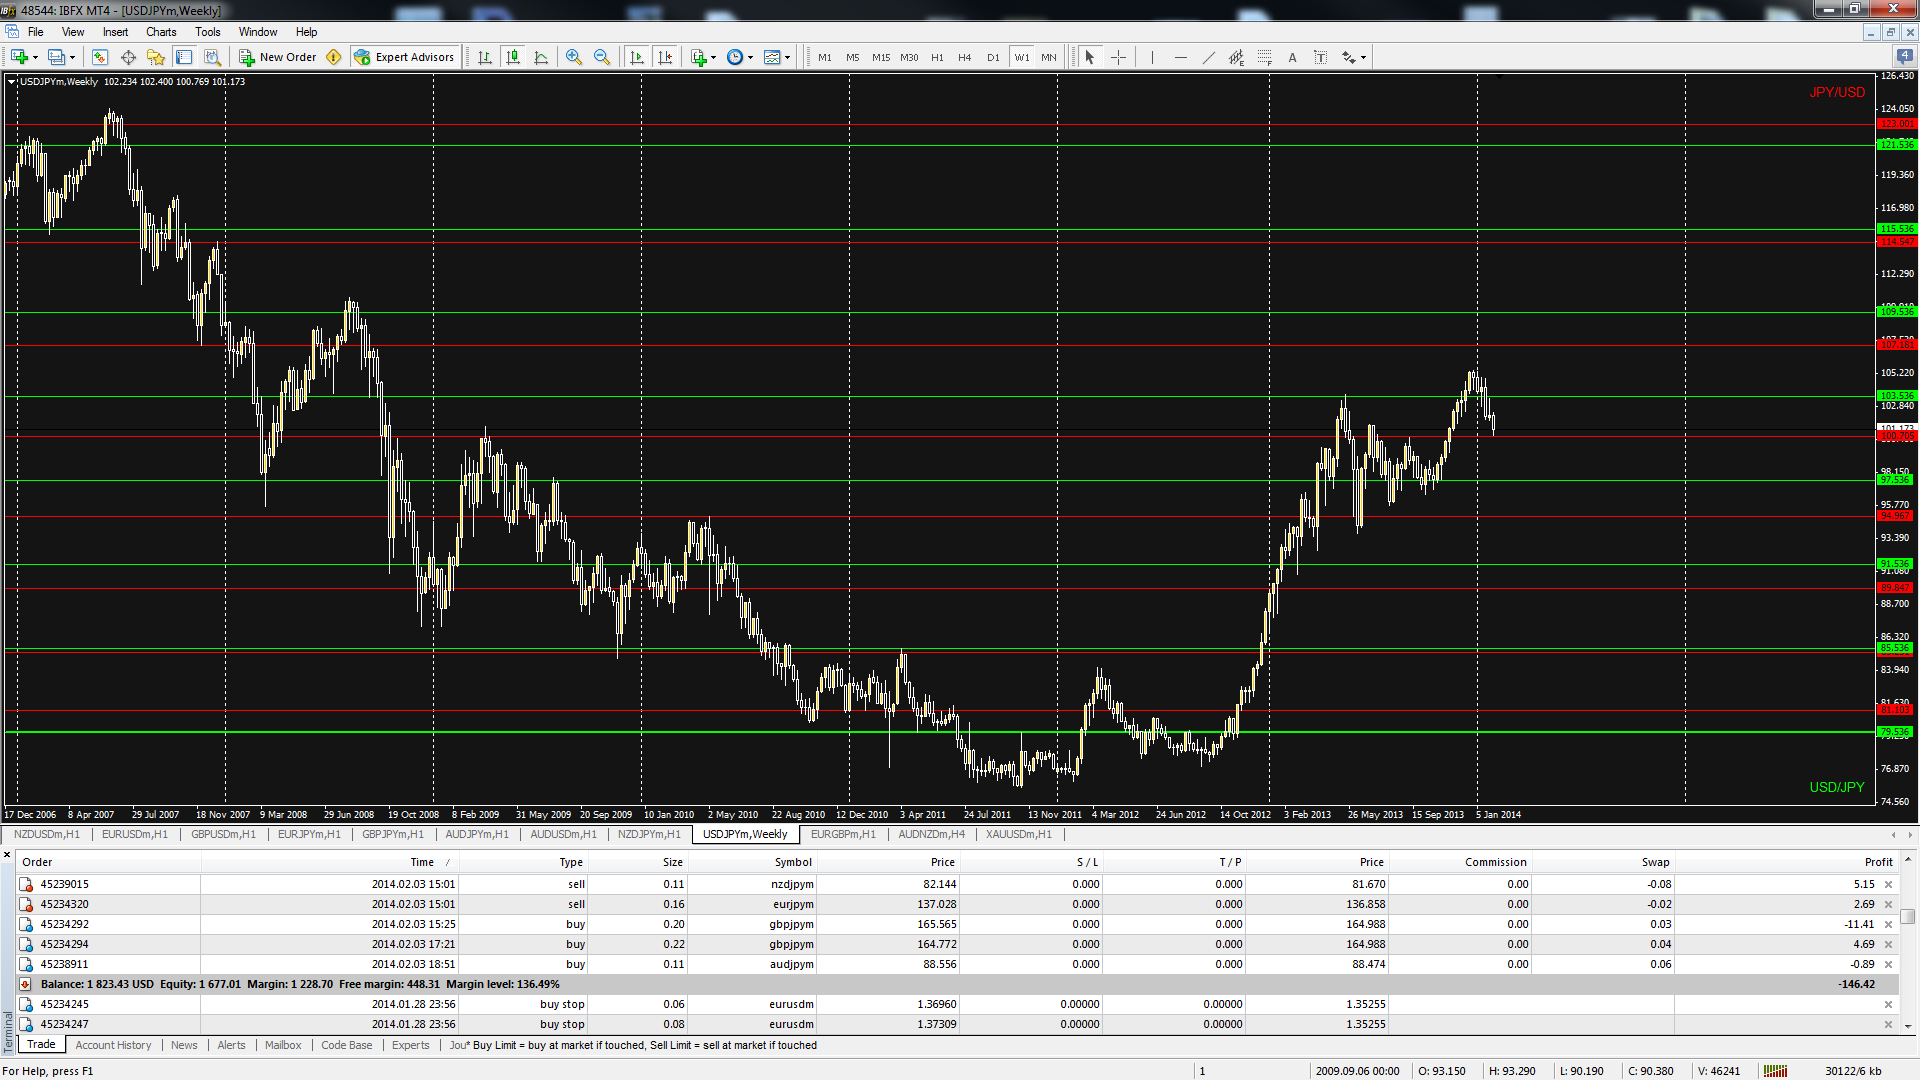Switch to the EURUSDm,H1 chart tab
The width and height of the screenshot is (1920, 1080).
(x=135, y=834)
